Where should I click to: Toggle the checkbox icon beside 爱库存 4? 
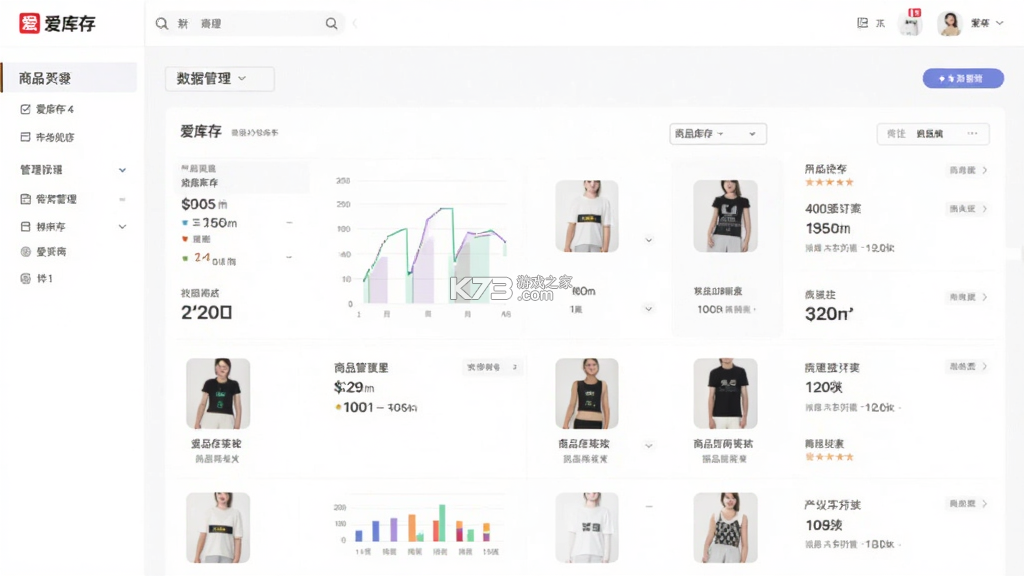click(25, 109)
